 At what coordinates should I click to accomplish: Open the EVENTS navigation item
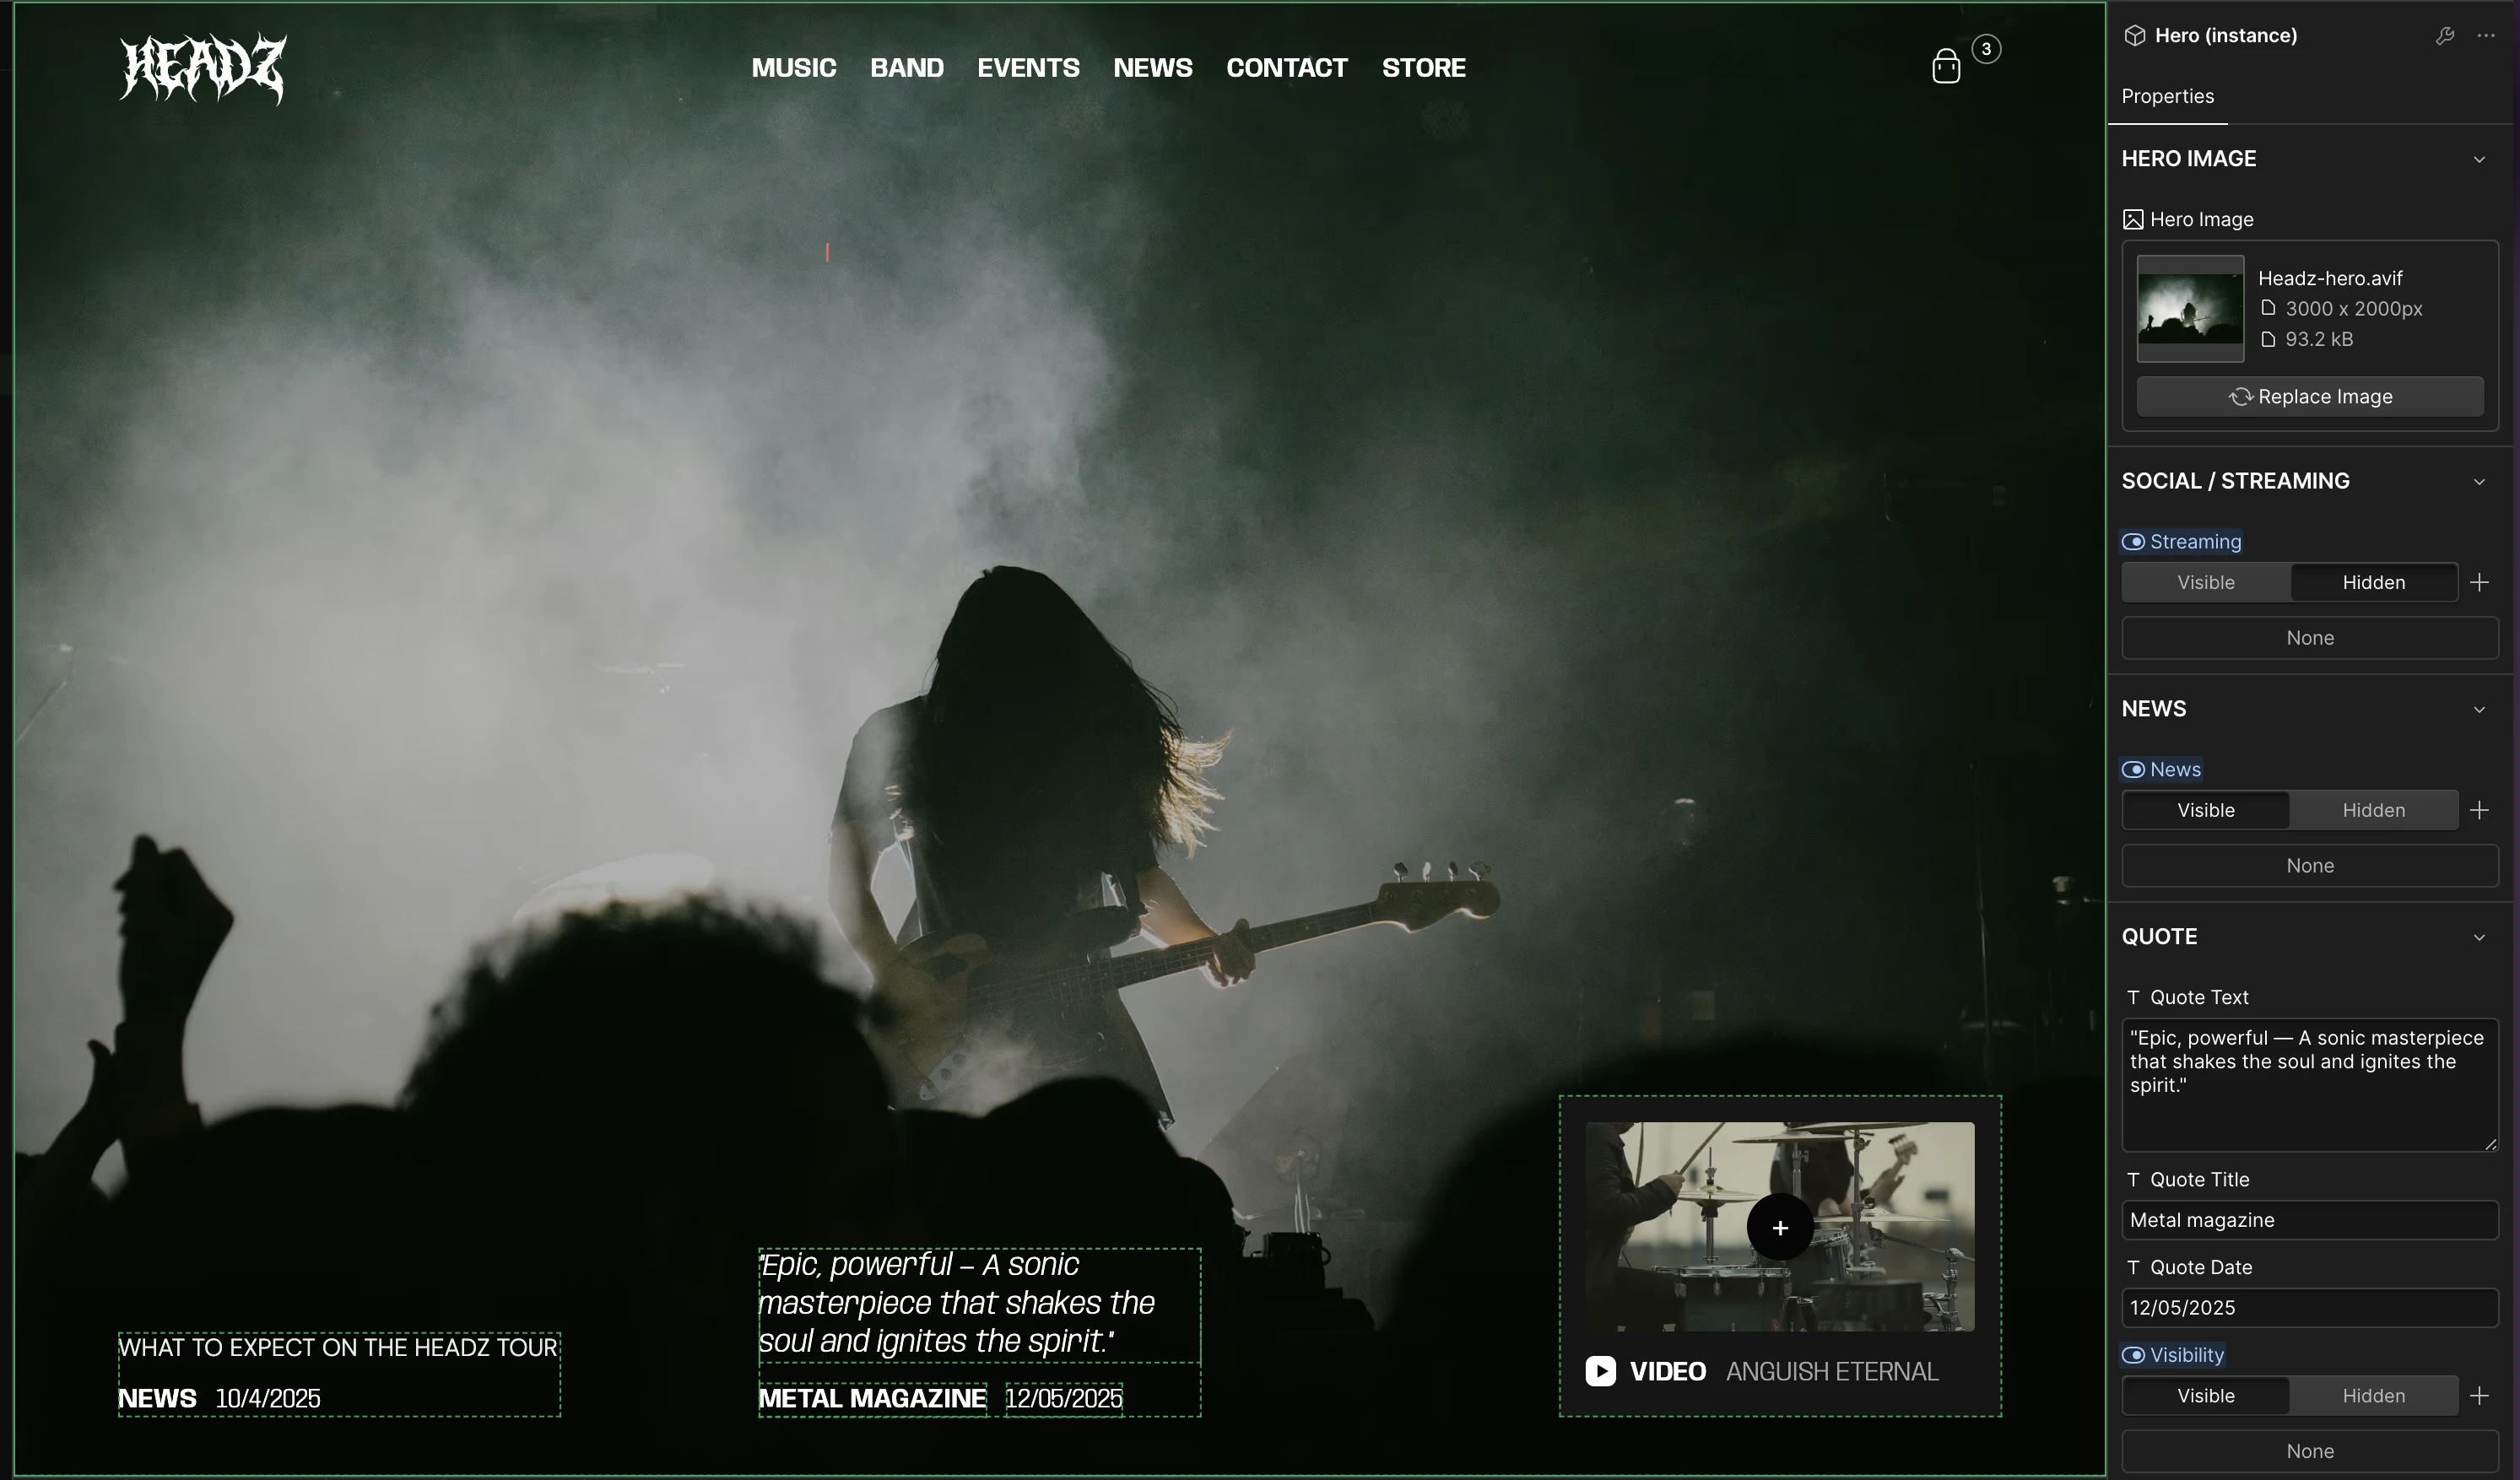point(1028,68)
